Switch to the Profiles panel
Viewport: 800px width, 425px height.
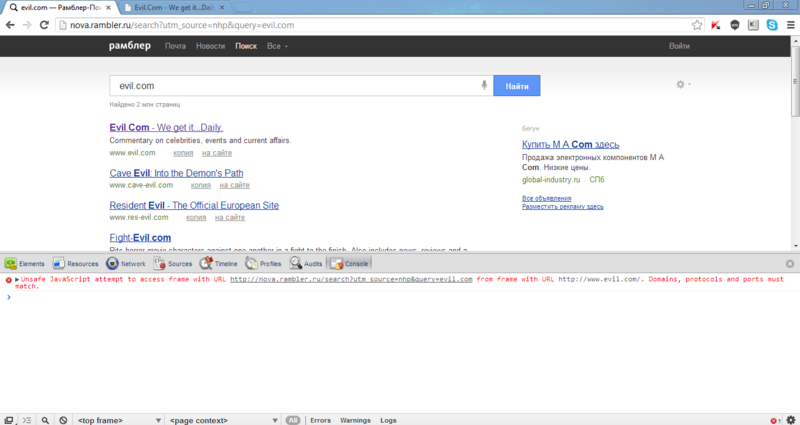263,264
